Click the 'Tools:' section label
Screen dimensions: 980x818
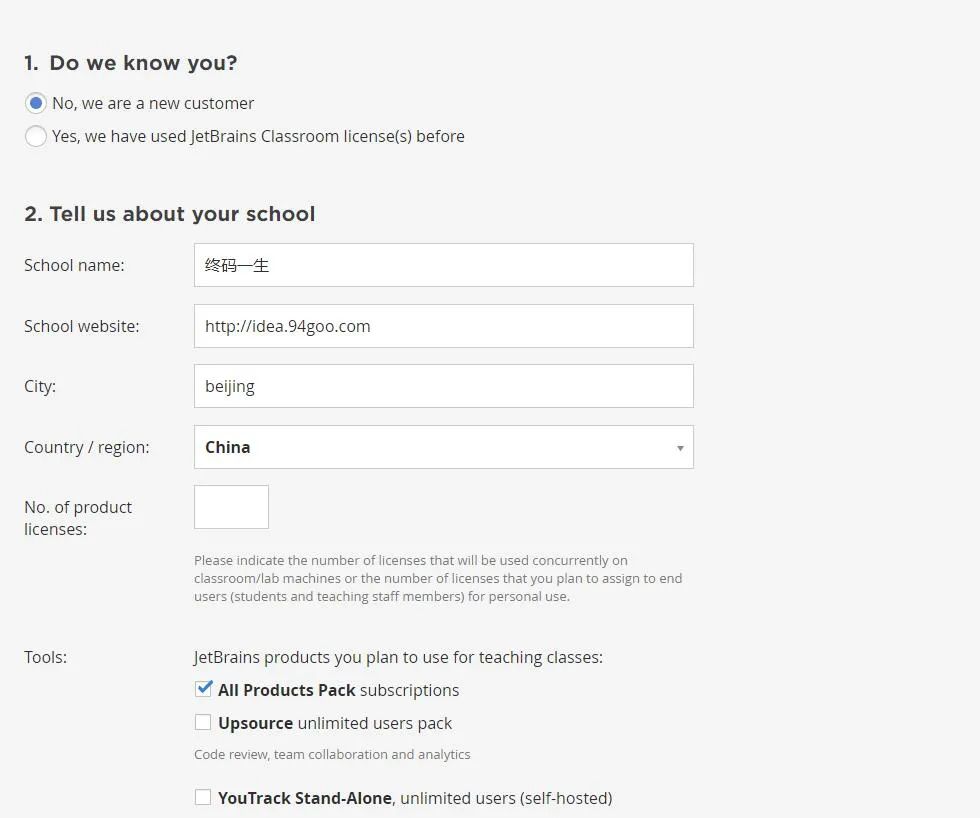(46, 657)
